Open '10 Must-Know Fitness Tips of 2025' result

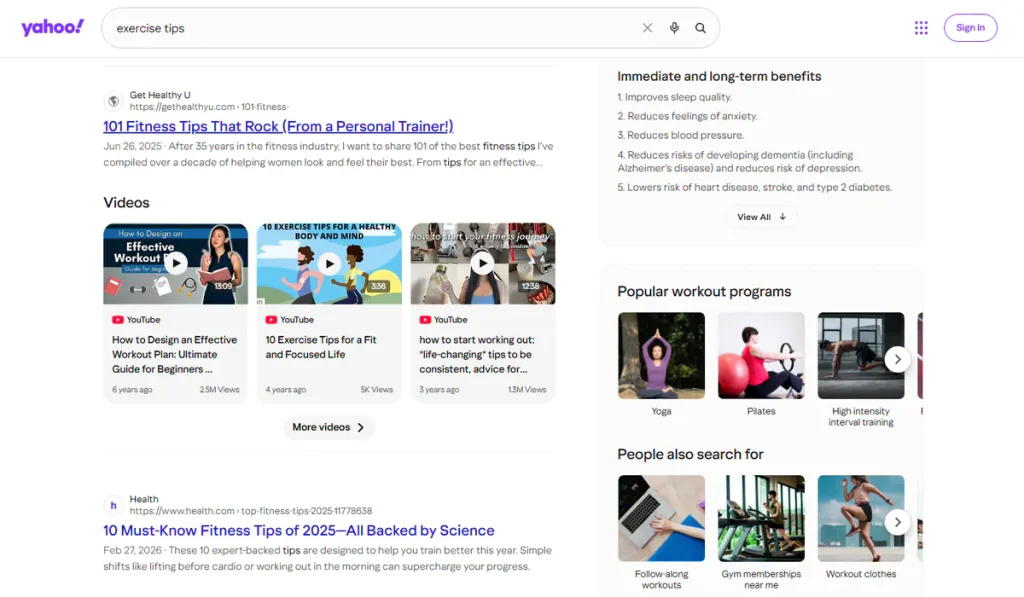pyautogui.click(x=298, y=530)
